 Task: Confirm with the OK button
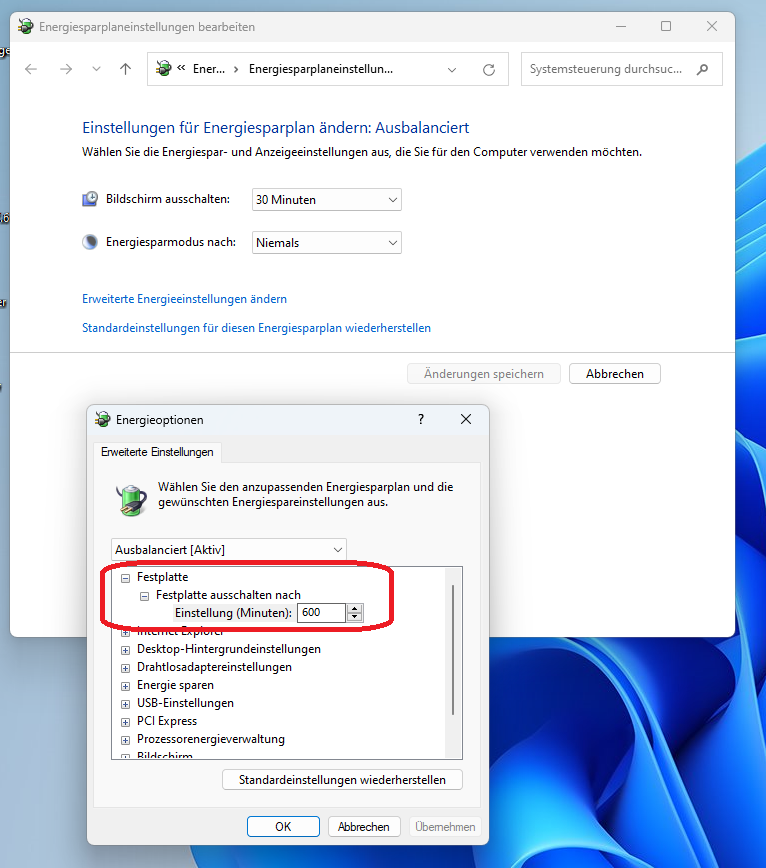[283, 826]
